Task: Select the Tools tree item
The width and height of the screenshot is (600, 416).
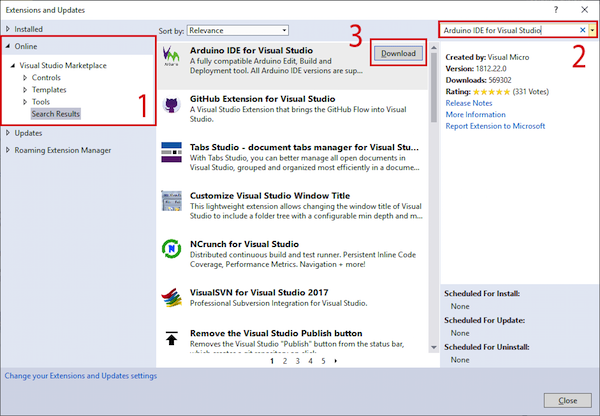Action: click(x=41, y=102)
